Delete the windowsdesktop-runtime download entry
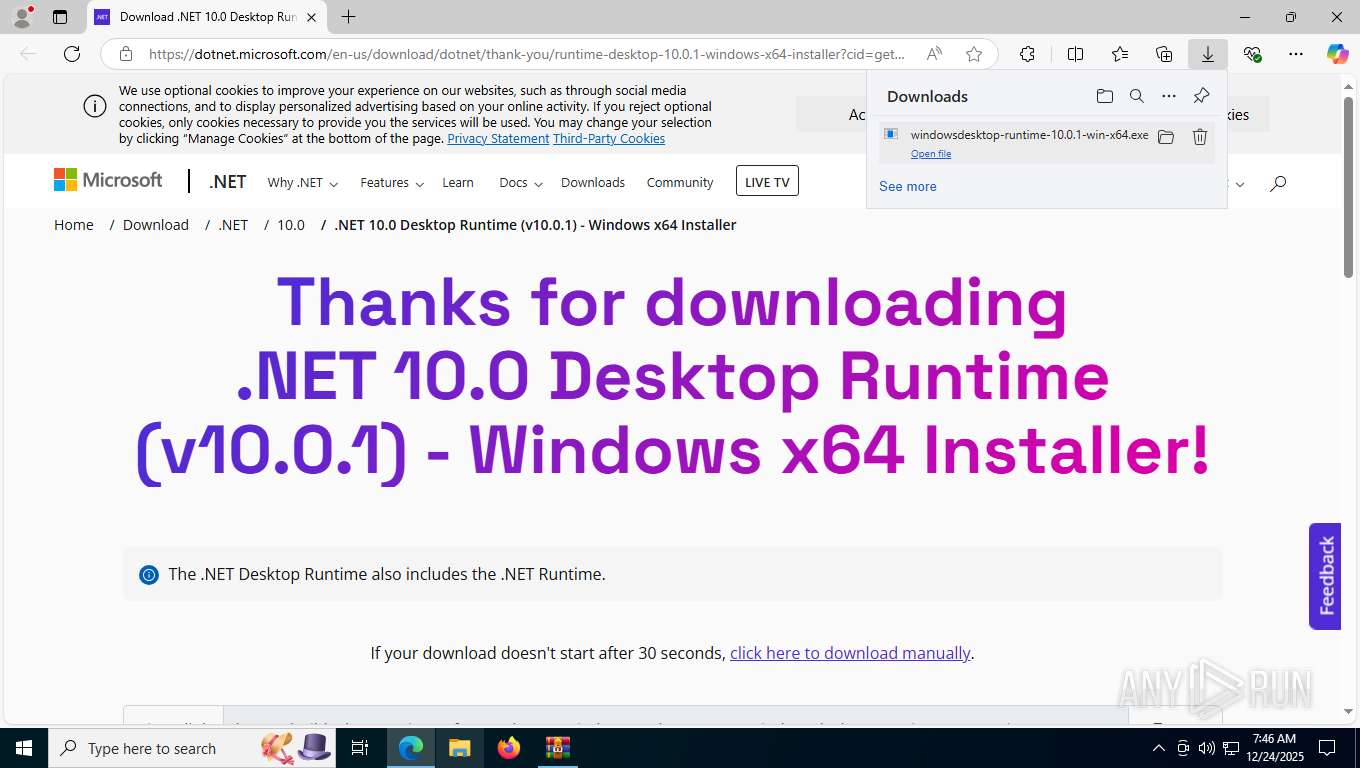1360x768 pixels. 1200,137
